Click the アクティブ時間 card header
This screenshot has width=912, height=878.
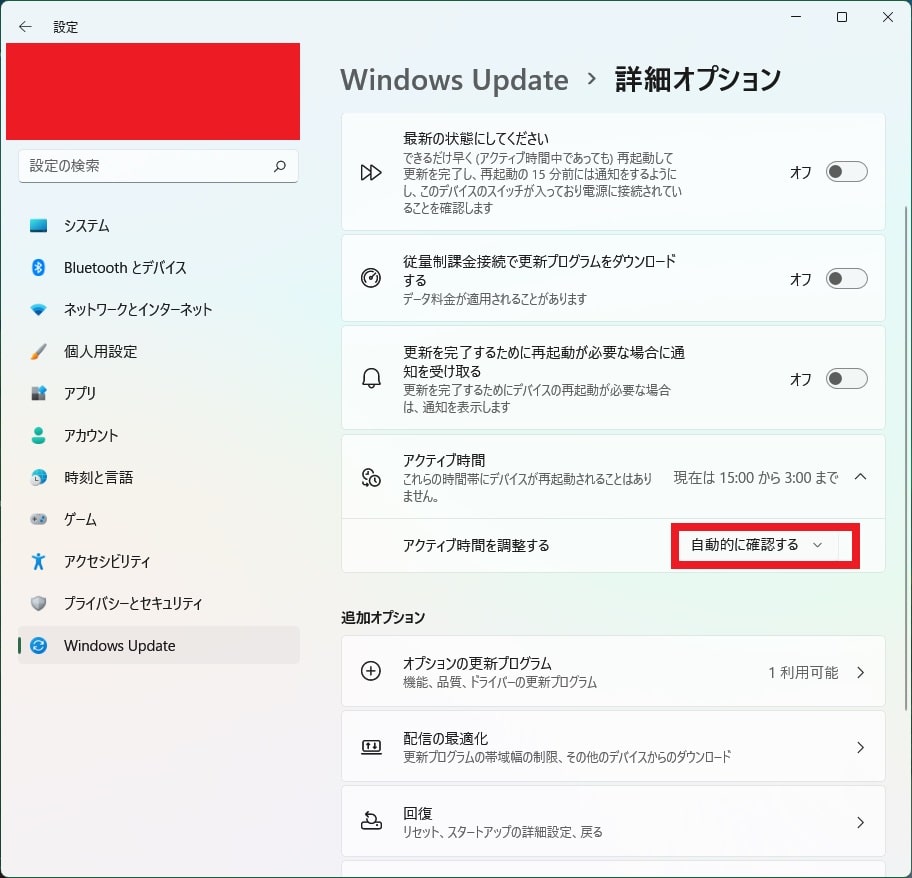click(x=613, y=477)
